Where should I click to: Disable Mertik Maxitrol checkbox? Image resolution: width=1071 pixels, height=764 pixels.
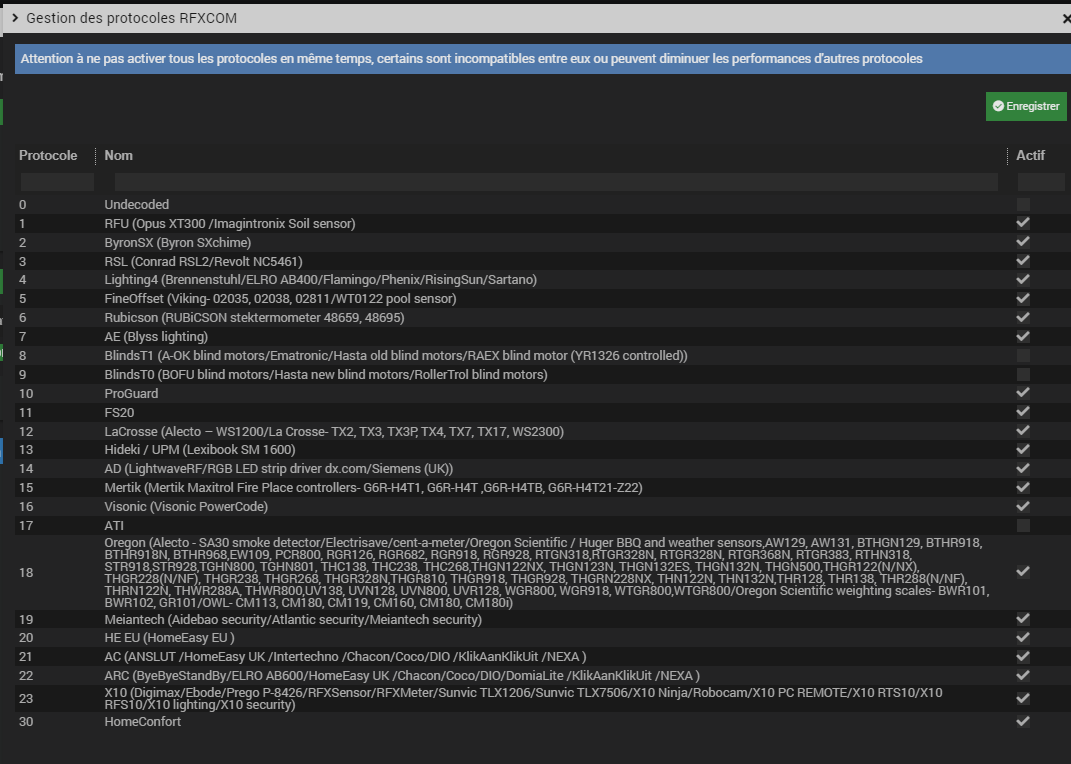[x=1023, y=487]
